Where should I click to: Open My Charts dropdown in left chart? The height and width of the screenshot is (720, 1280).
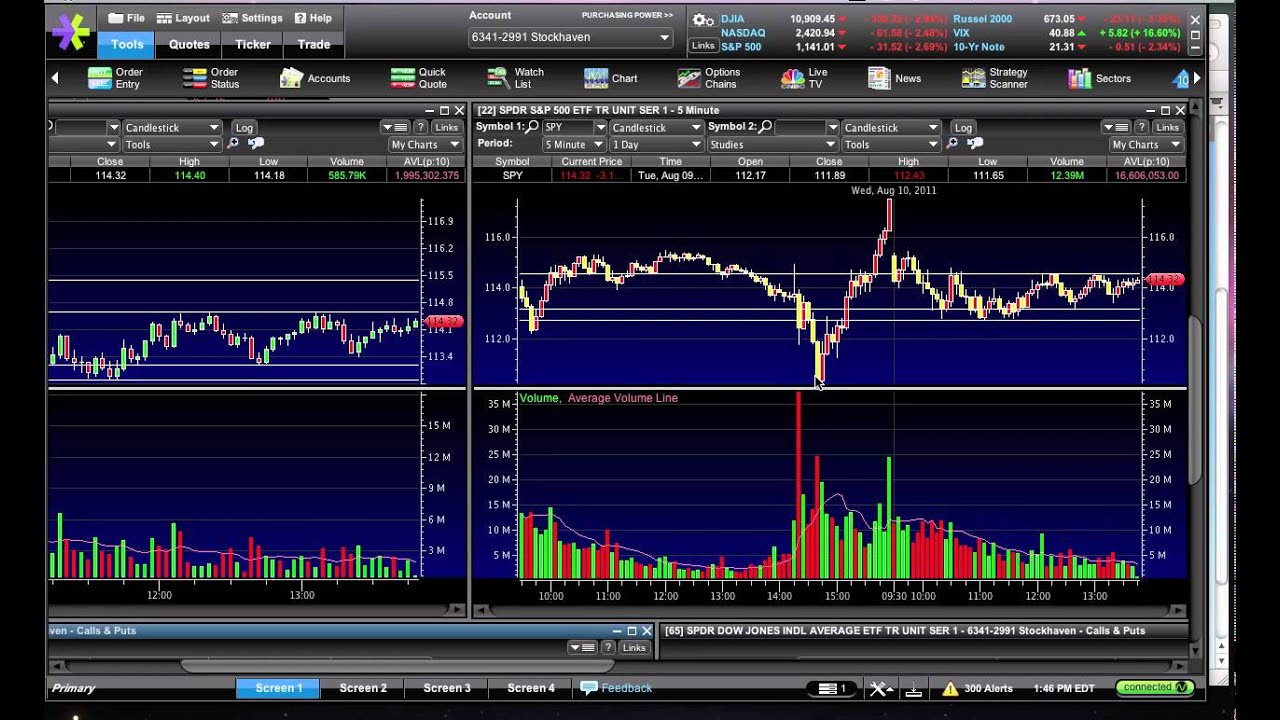425,144
